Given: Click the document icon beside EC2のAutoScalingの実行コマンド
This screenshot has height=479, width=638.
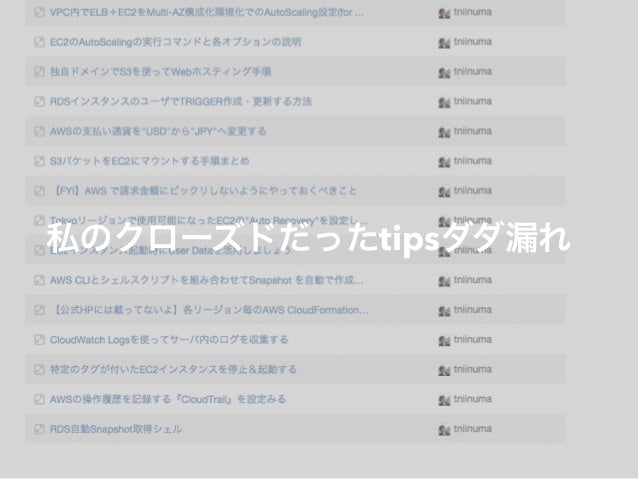Looking at the screenshot, I should click(39, 42).
